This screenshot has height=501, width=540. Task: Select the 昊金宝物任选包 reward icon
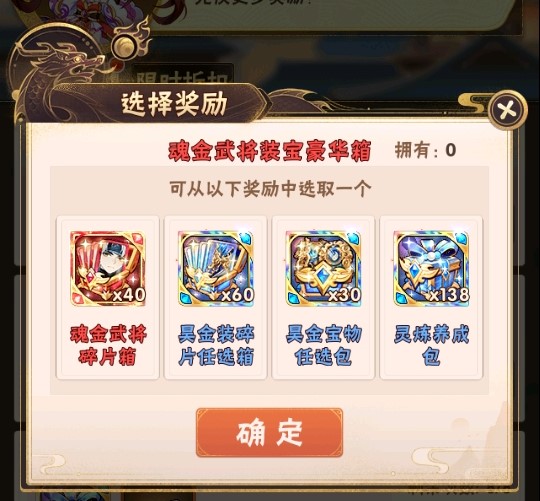[323, 269]
